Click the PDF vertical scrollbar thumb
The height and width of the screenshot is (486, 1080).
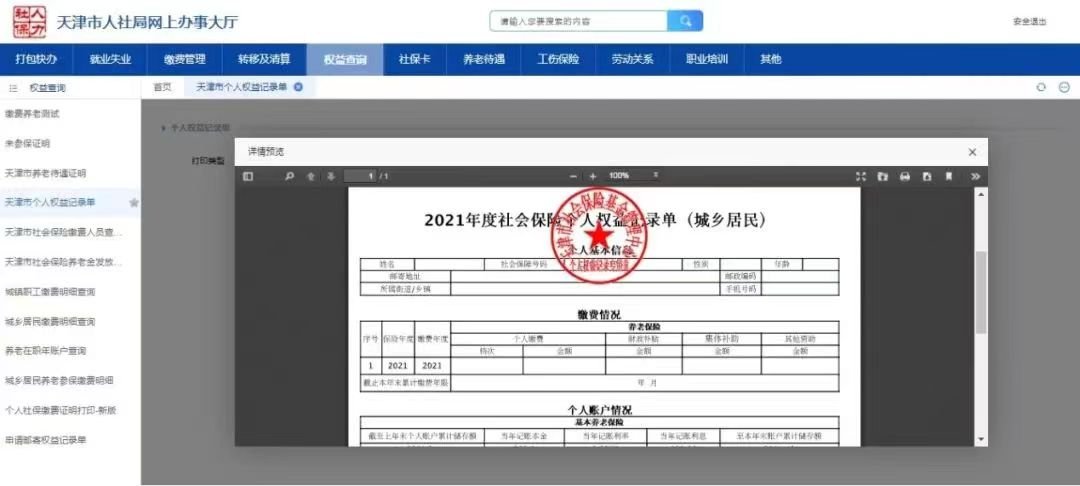(x=981, y=292)
